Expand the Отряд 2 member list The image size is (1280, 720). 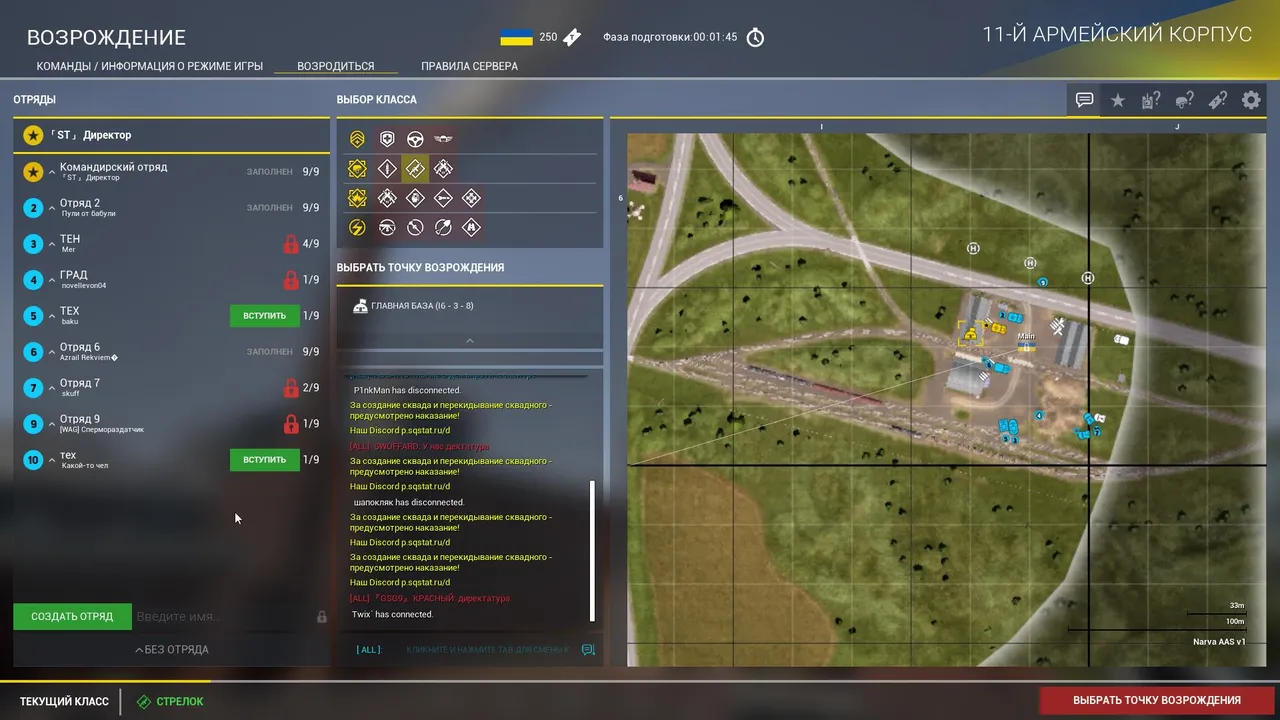(52, 208)
